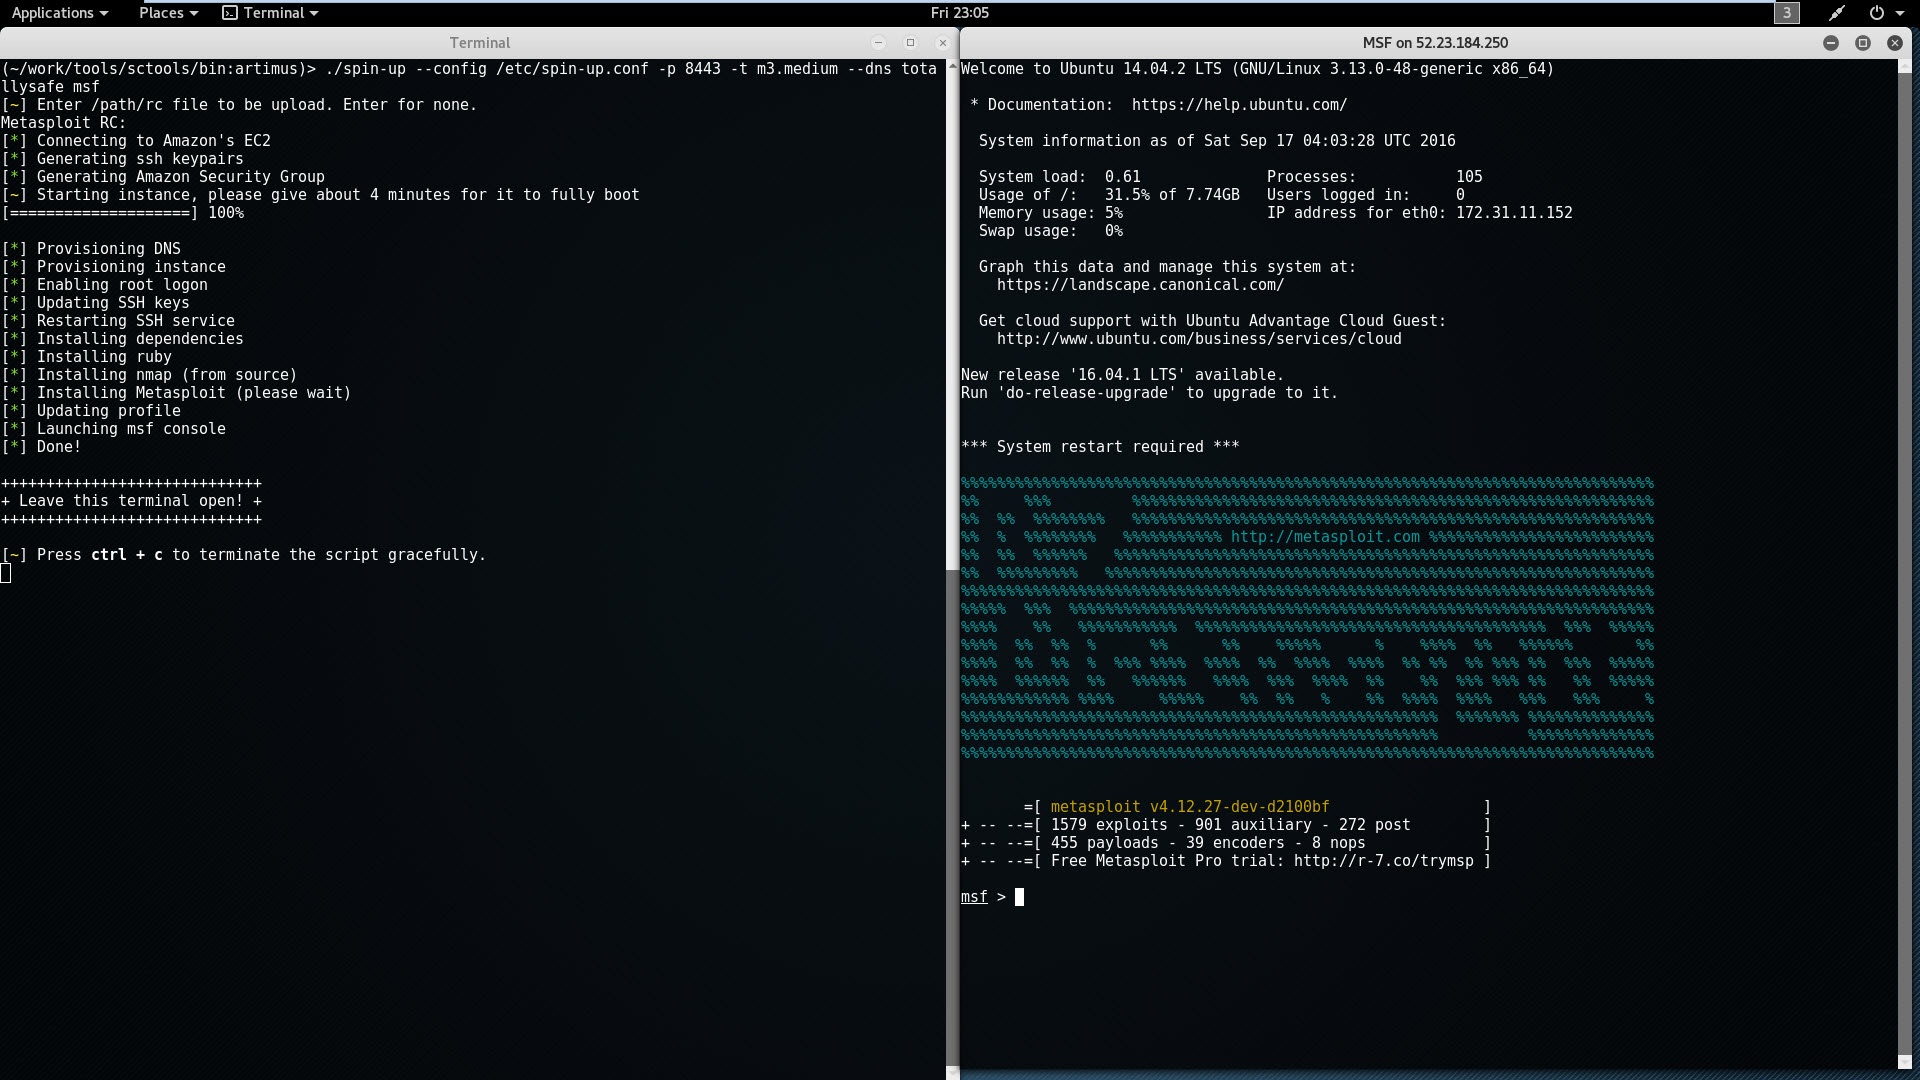Open the https://landscape.canonical.com/ link
1920x1080 pixels.
1140,285
